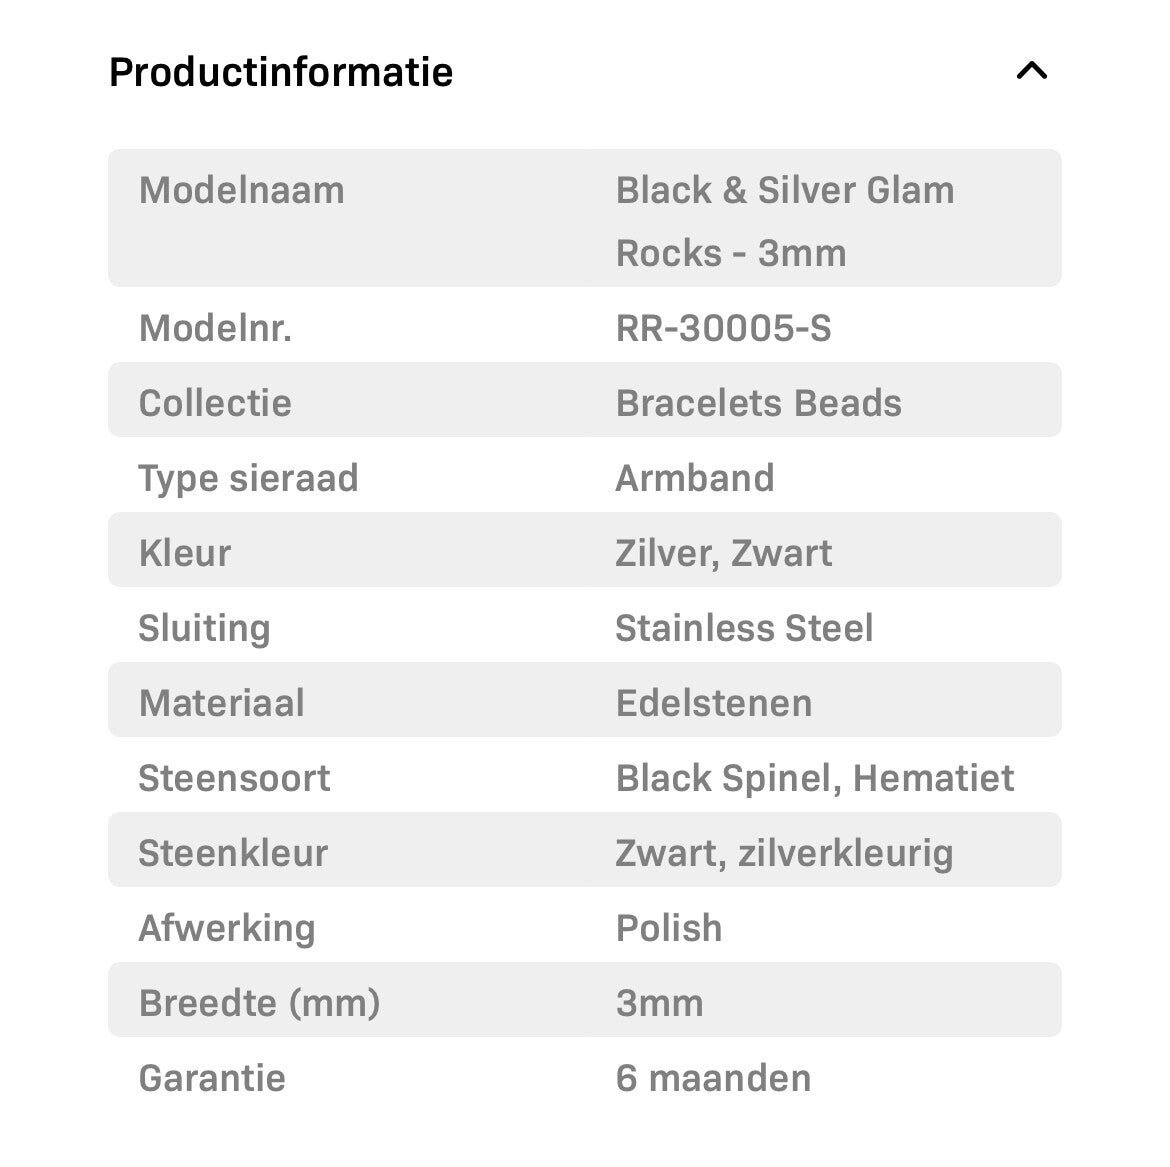
Task: Select the Polish afwerking value
Action: tap(669, 928)
